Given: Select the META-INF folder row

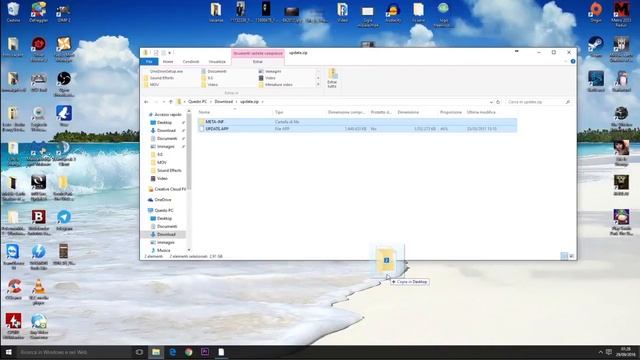Looking at the screenshot, I should click(357, 122).
